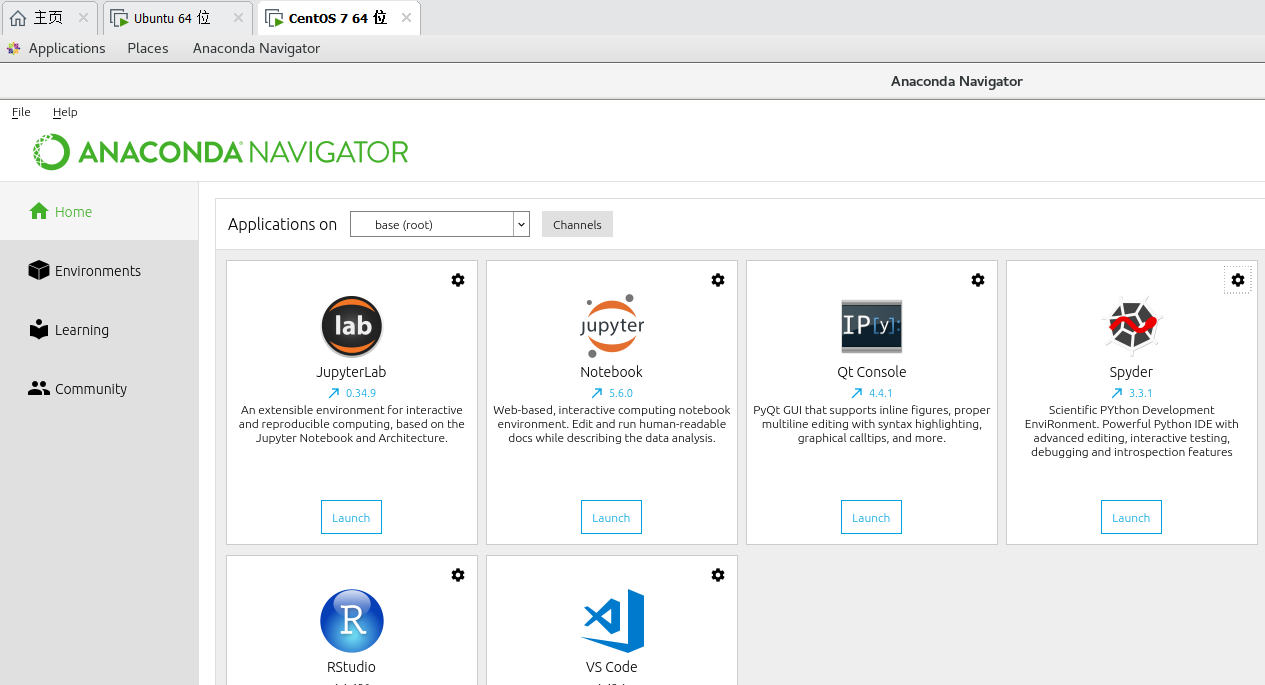1265x685 pixels.
Task: Click the GNOME Applications menu icon
Action: (13, 48)
